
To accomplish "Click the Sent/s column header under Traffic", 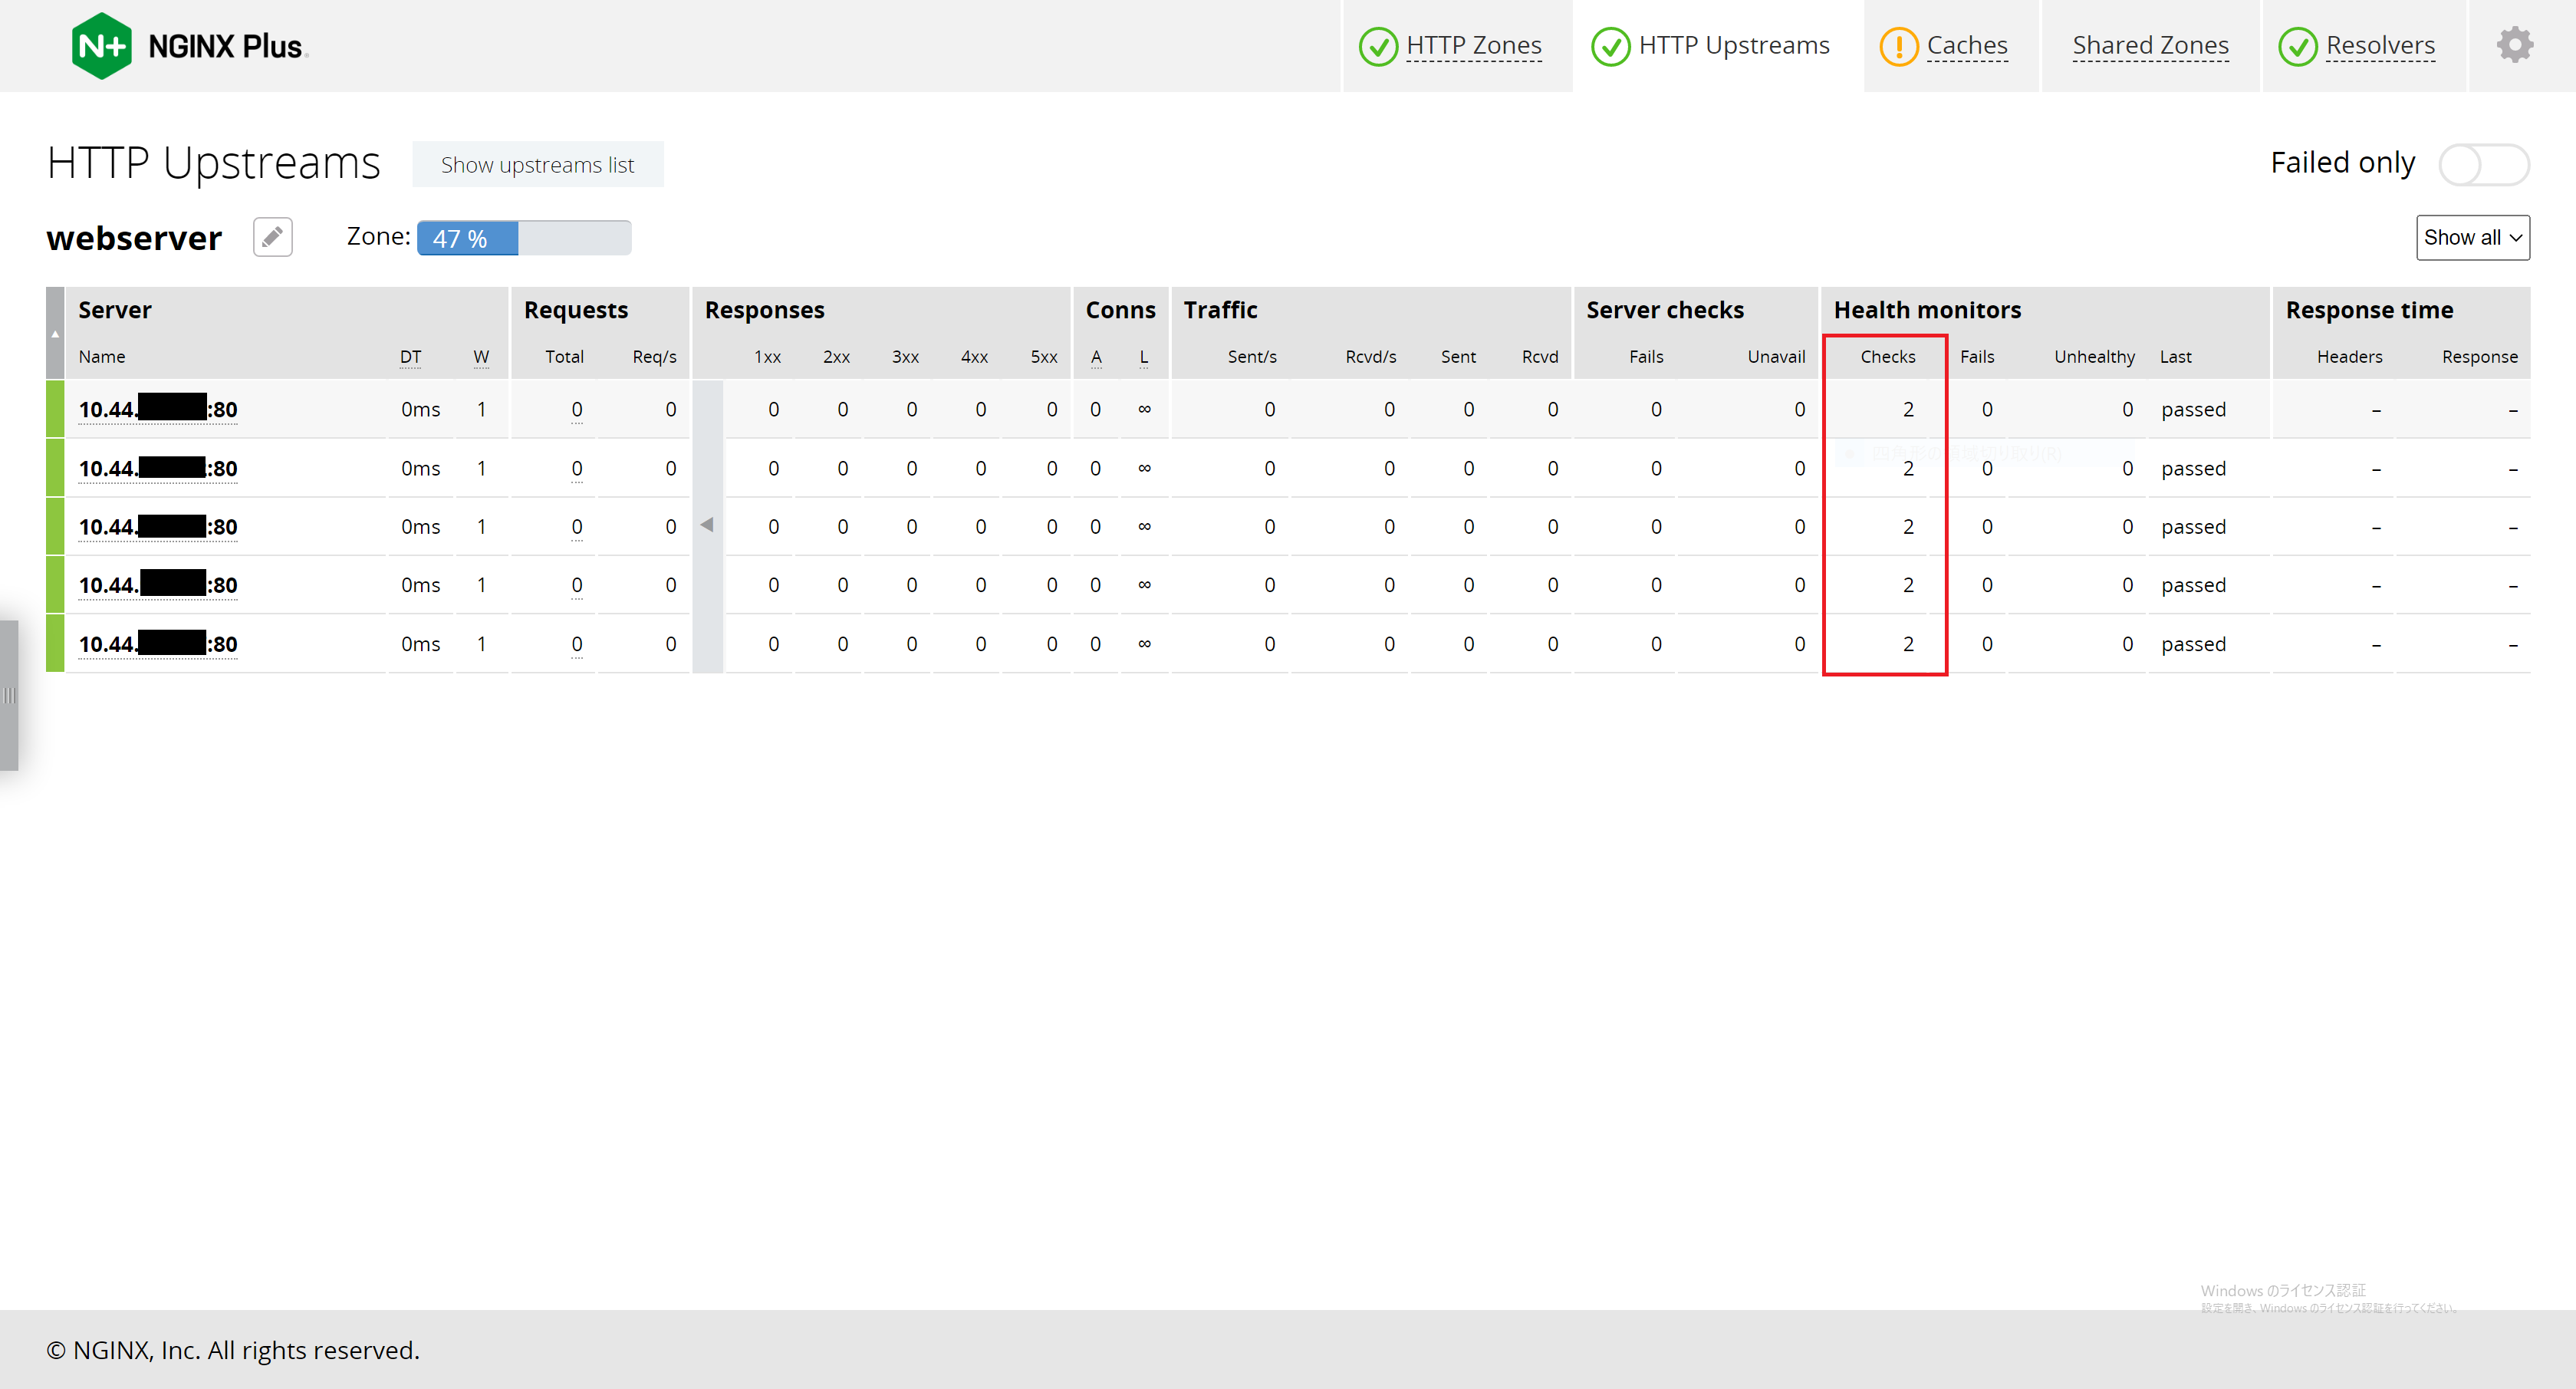I will pyautogui.click(x=1252, y=357).
